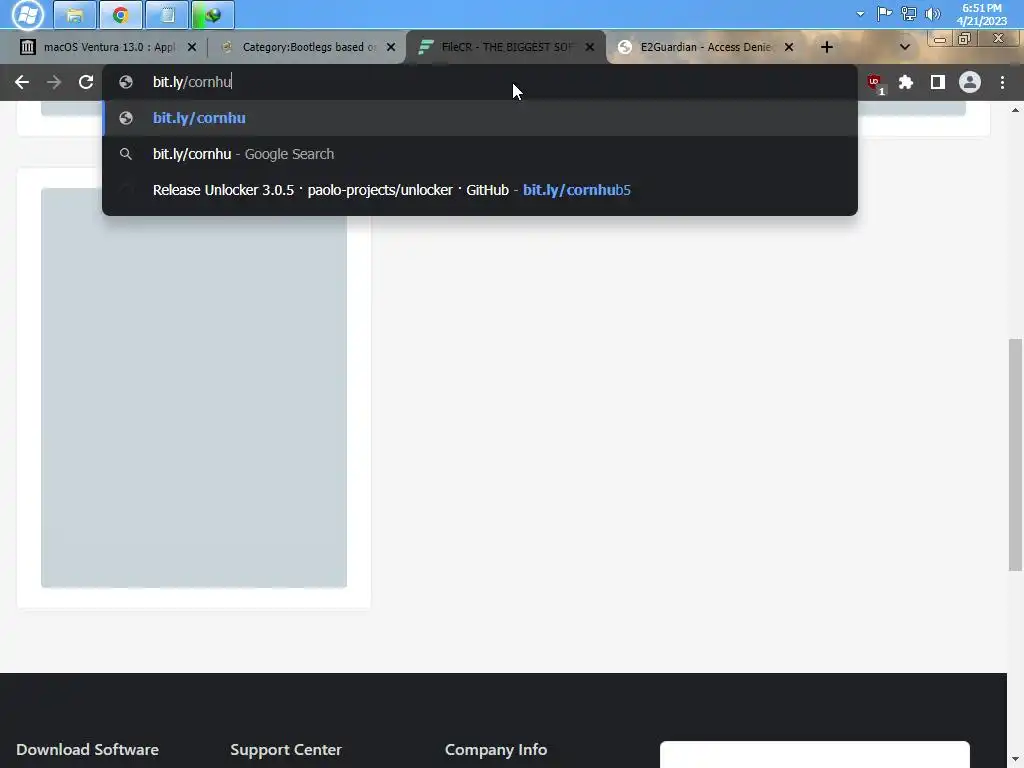This screenshot has height=768, width=1024.
Task: Open the Action Center flag icon
Action: [884, 14]
